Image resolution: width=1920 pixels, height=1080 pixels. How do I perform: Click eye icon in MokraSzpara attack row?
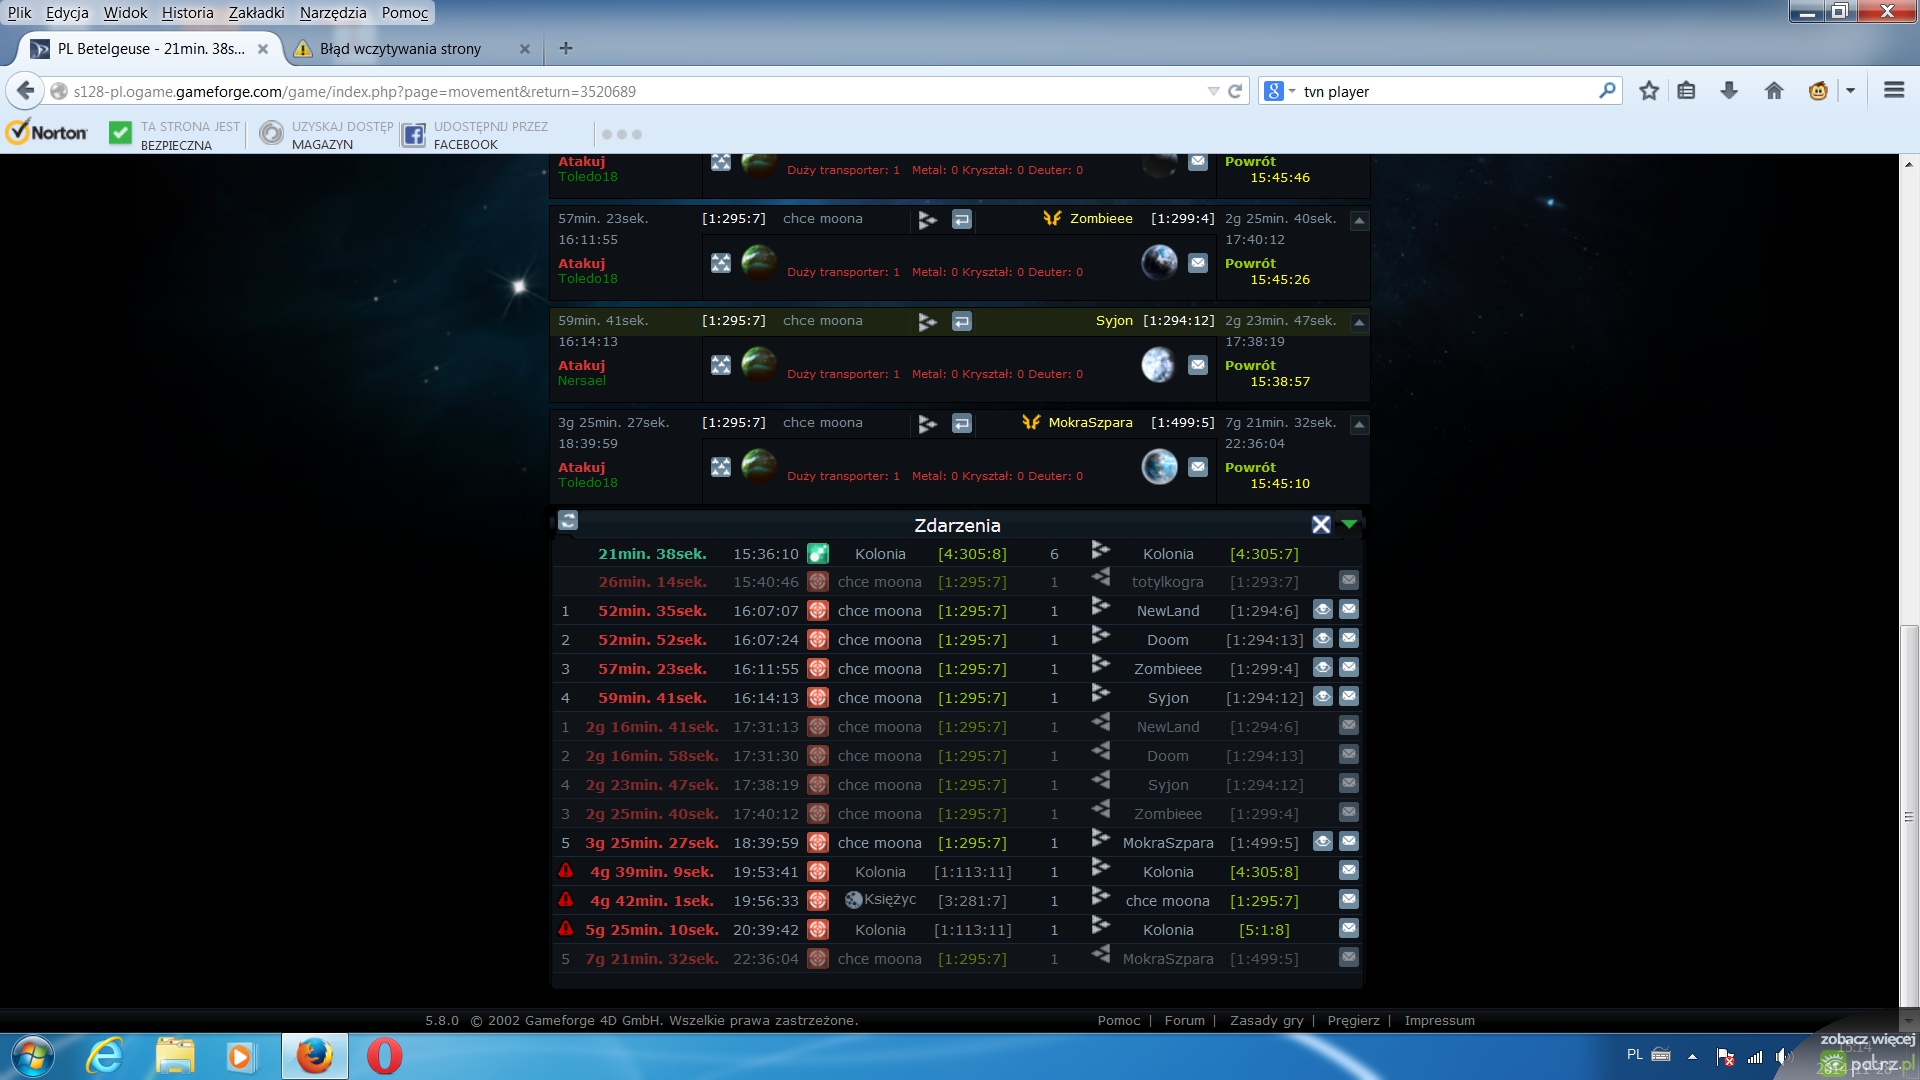pos(1322,842)
